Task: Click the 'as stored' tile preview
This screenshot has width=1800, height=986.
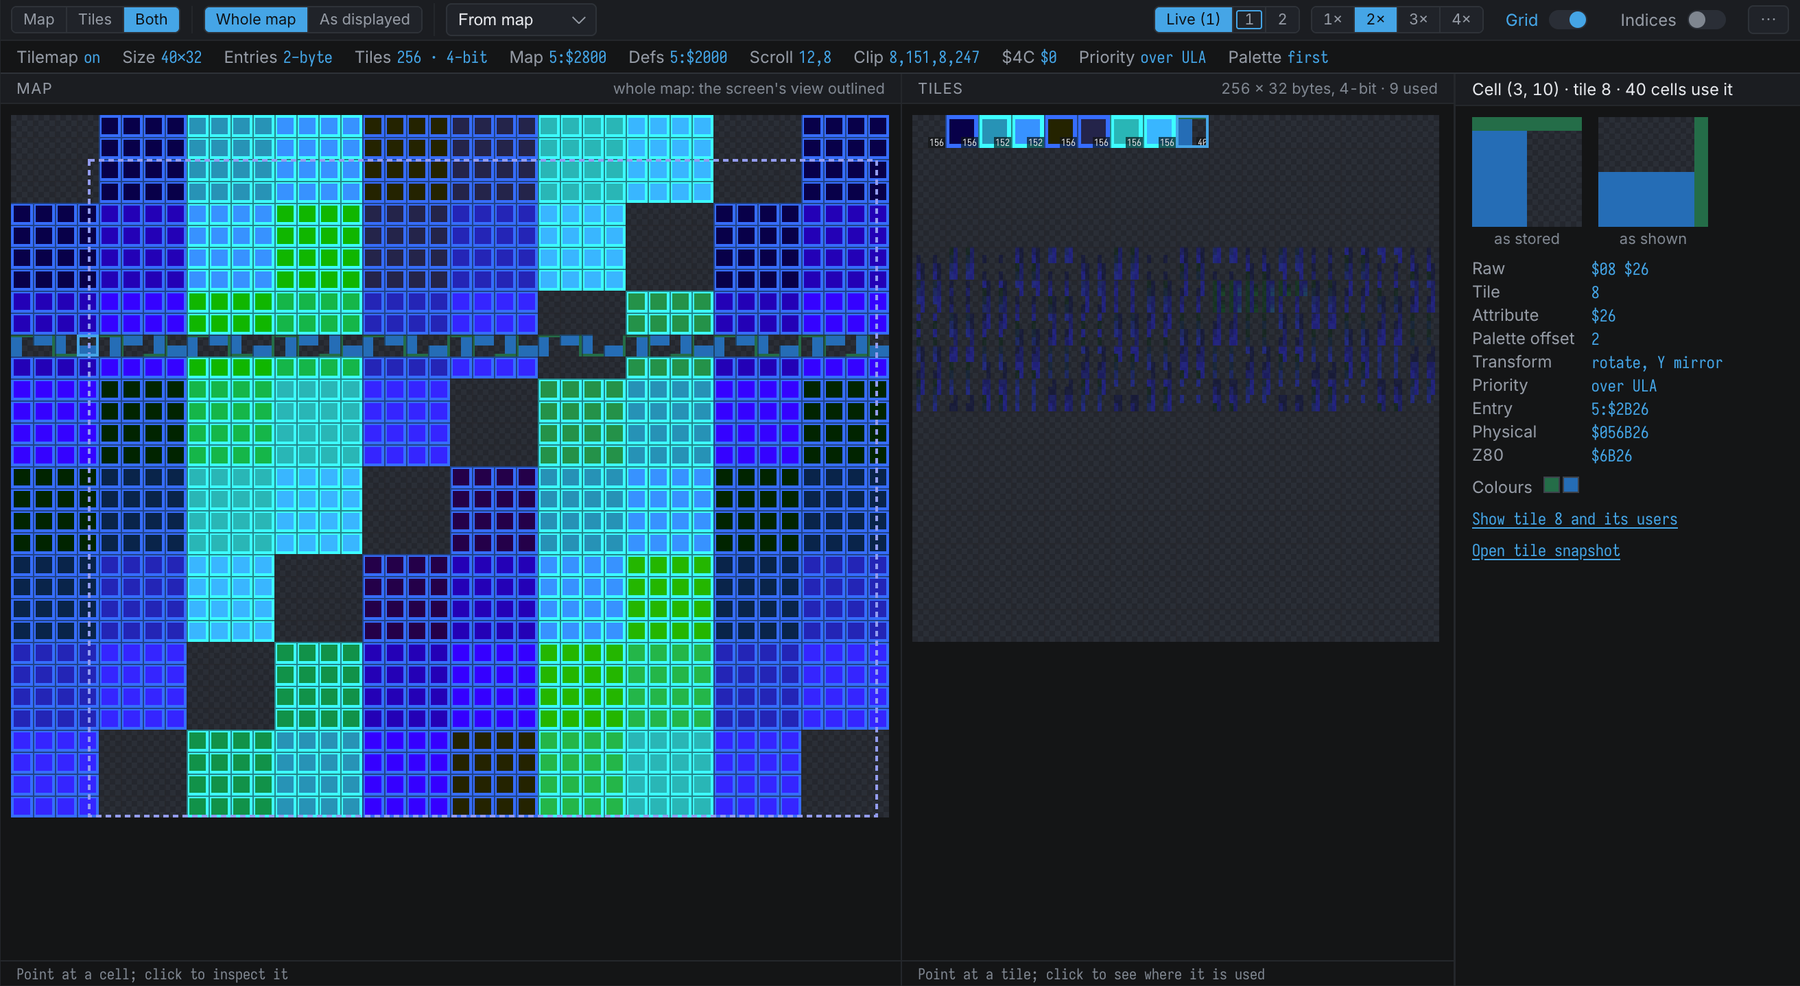Action: pyautogui.click(x=1527, y=172)
